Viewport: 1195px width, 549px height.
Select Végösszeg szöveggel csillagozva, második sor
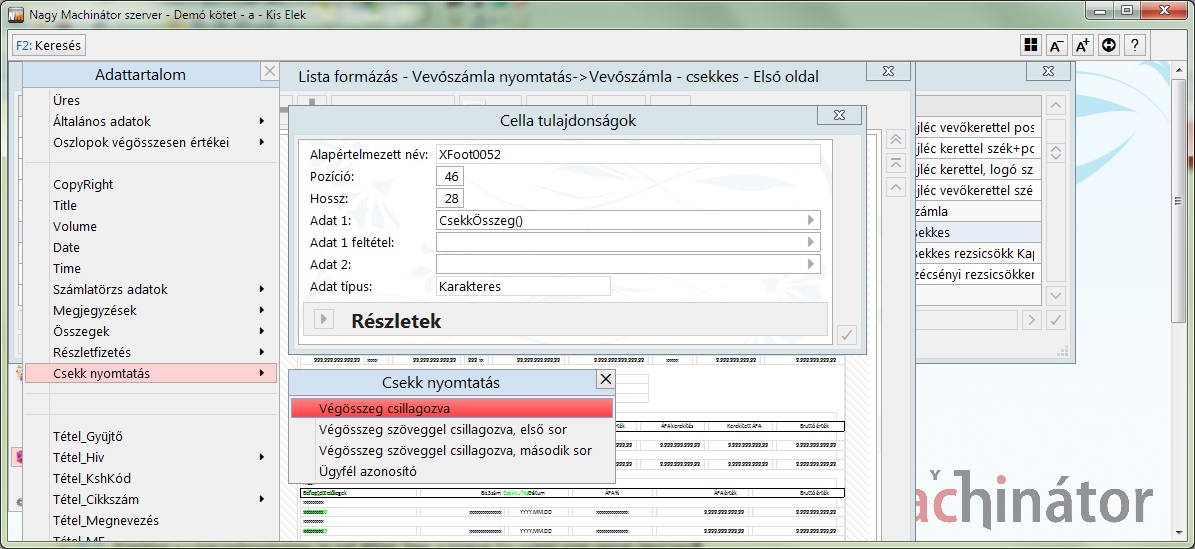(451, 451)
